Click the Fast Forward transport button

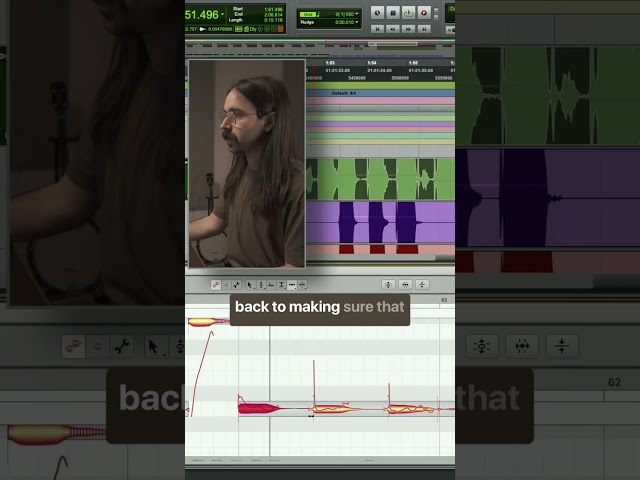408,29
